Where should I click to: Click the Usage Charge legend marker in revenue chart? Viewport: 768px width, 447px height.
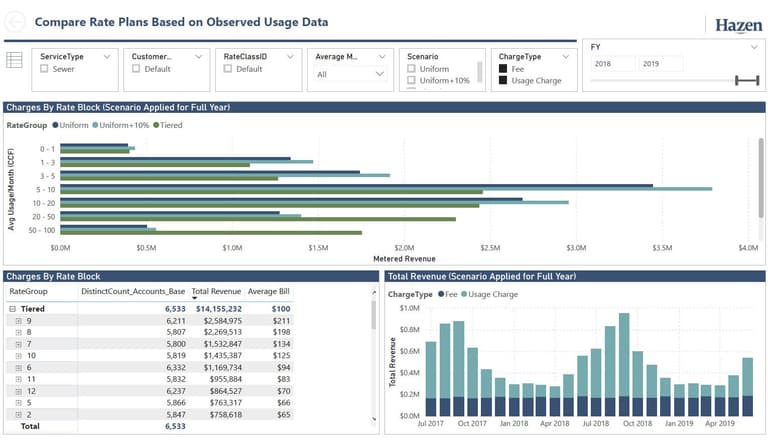(x=464, y=295)
